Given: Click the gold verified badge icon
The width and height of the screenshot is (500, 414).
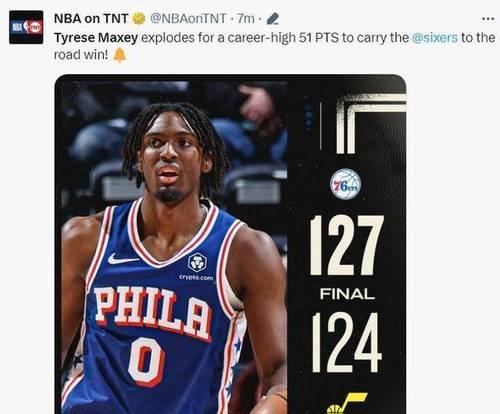Looking at the screenshot, I should pos(138,18).
